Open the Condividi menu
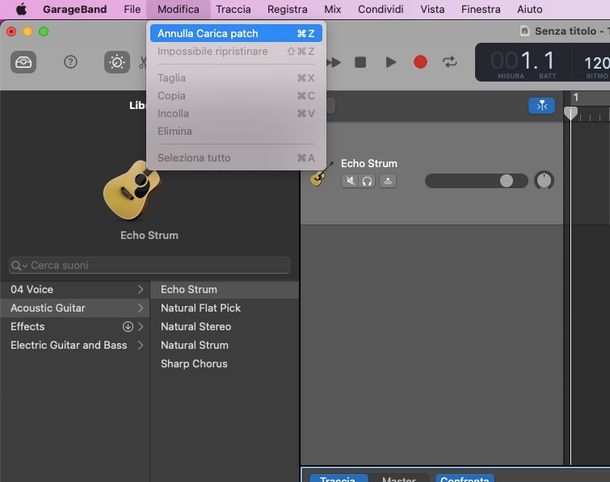 pos(380,9)
